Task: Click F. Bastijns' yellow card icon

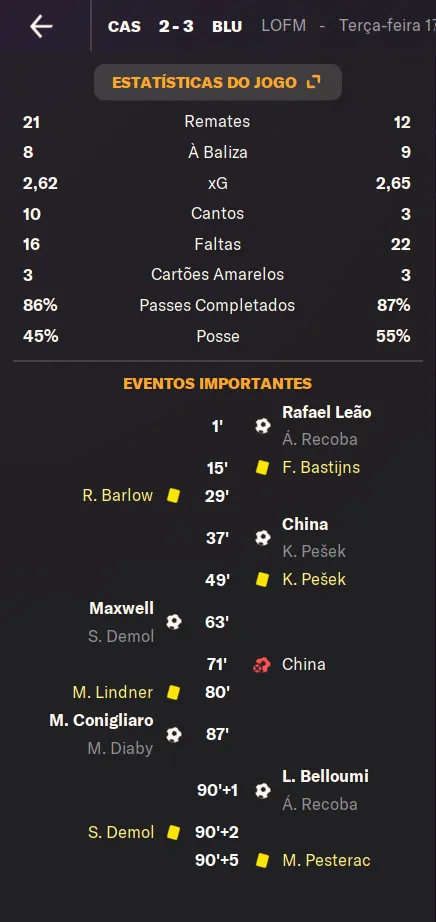Action: pyautogui.click(x=262, y=467)
